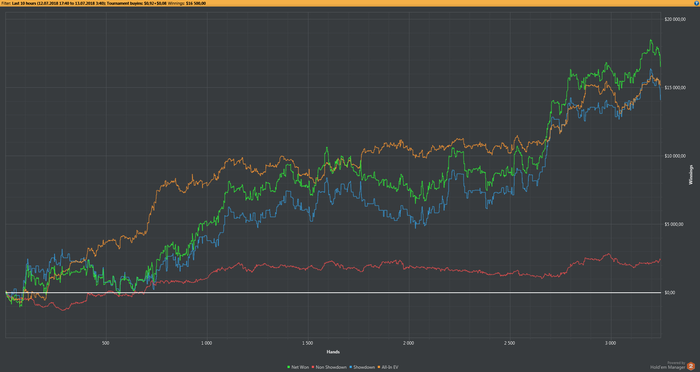Image resolution: width=700 pixels, height=372 pixels.
Task: Toggle the orange All-In EV legend marker
Action: pos(379,367)
